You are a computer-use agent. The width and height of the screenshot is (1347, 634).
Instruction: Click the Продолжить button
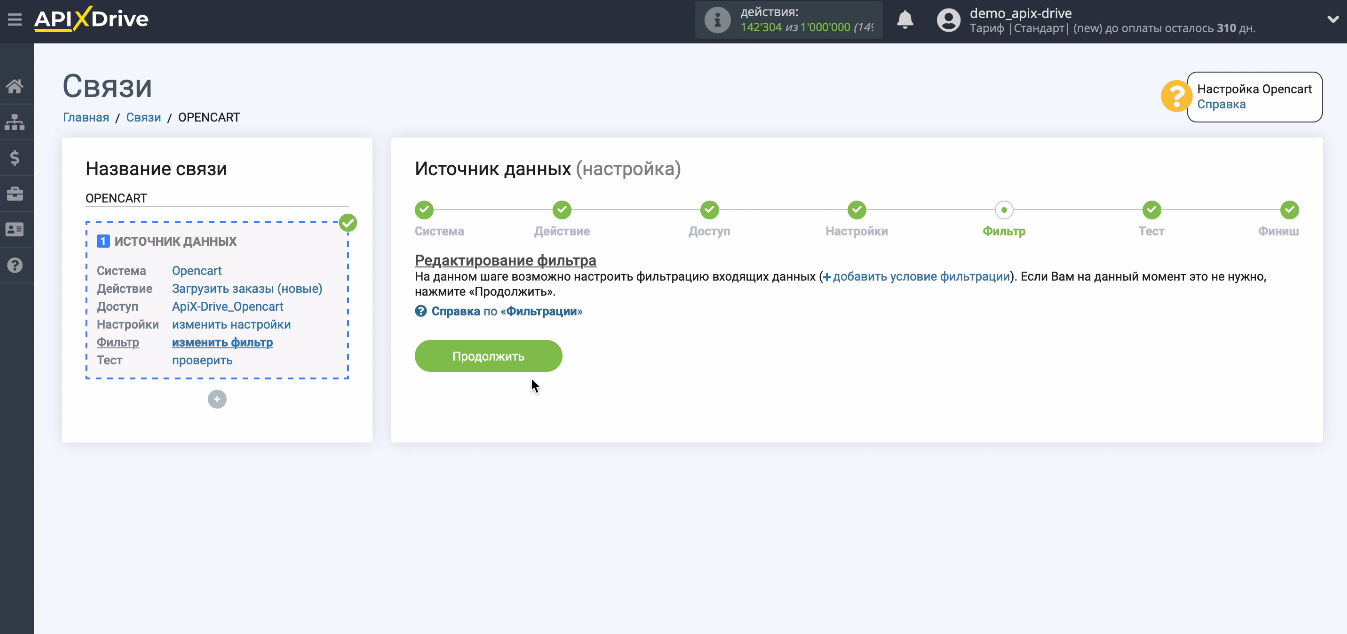[x=488, y=356]
